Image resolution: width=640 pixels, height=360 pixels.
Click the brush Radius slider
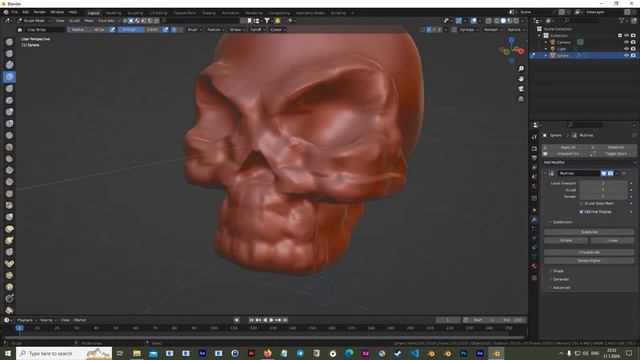(87, 30)
